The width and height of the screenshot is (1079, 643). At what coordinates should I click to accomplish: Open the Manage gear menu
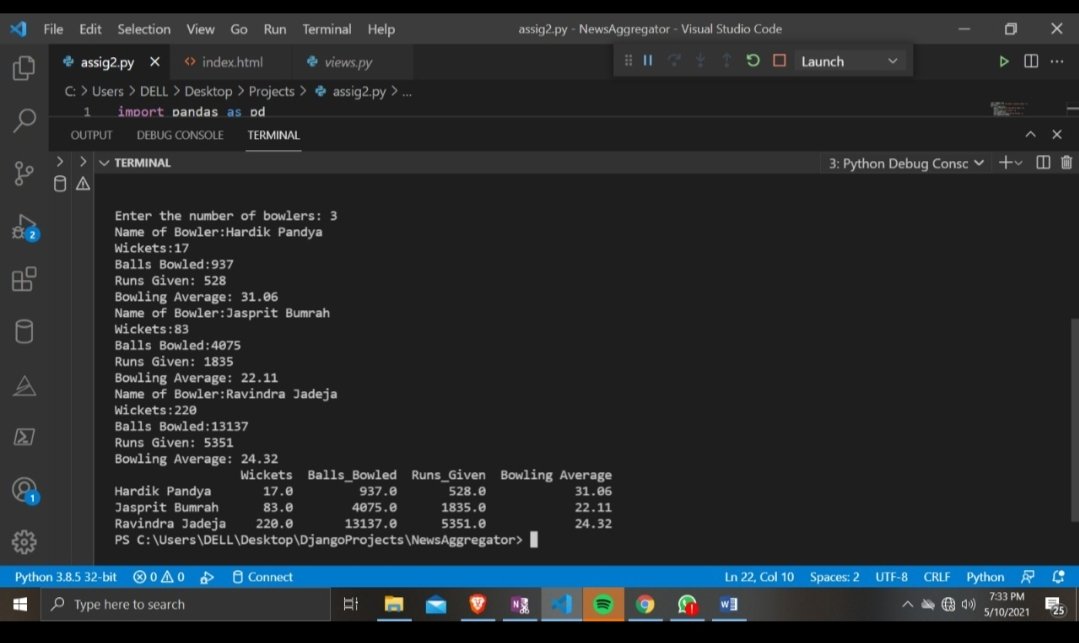[24, 542]
